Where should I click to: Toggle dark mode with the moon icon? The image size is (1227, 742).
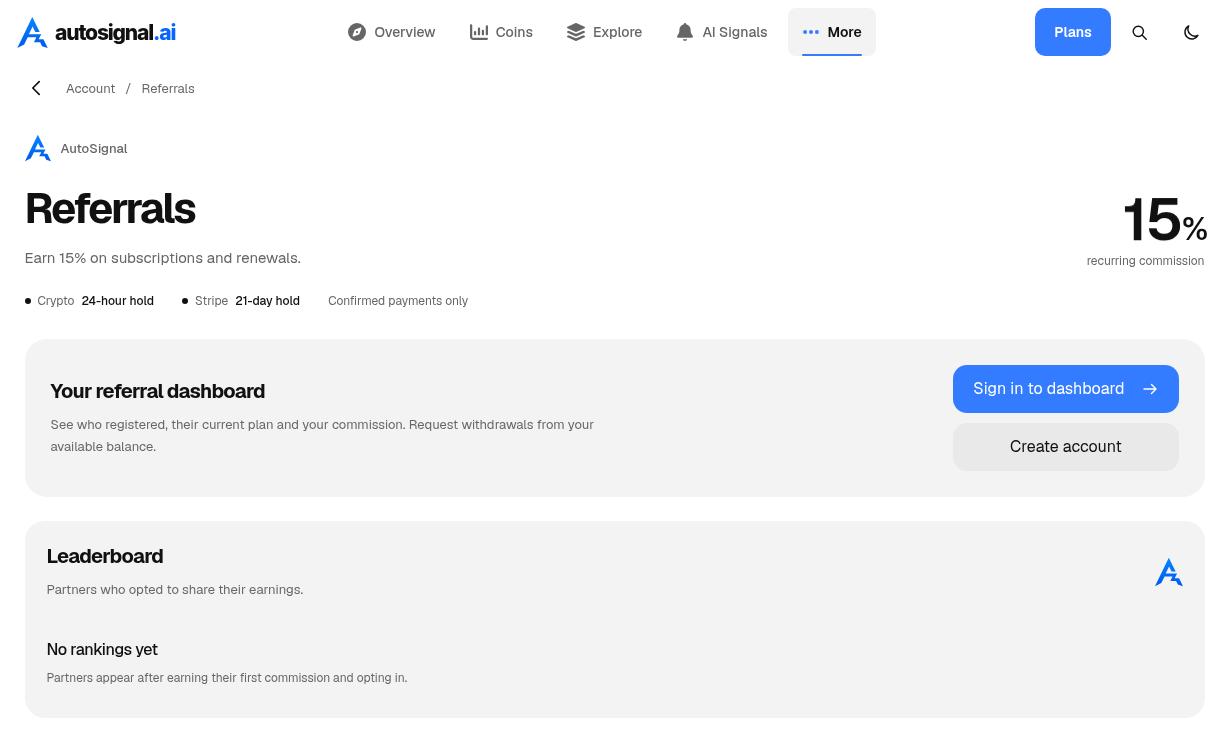1191,32
